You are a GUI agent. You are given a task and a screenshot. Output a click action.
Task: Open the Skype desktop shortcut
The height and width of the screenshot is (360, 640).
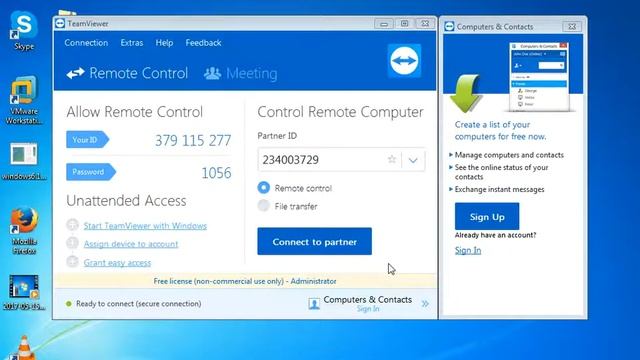point(24,30)
